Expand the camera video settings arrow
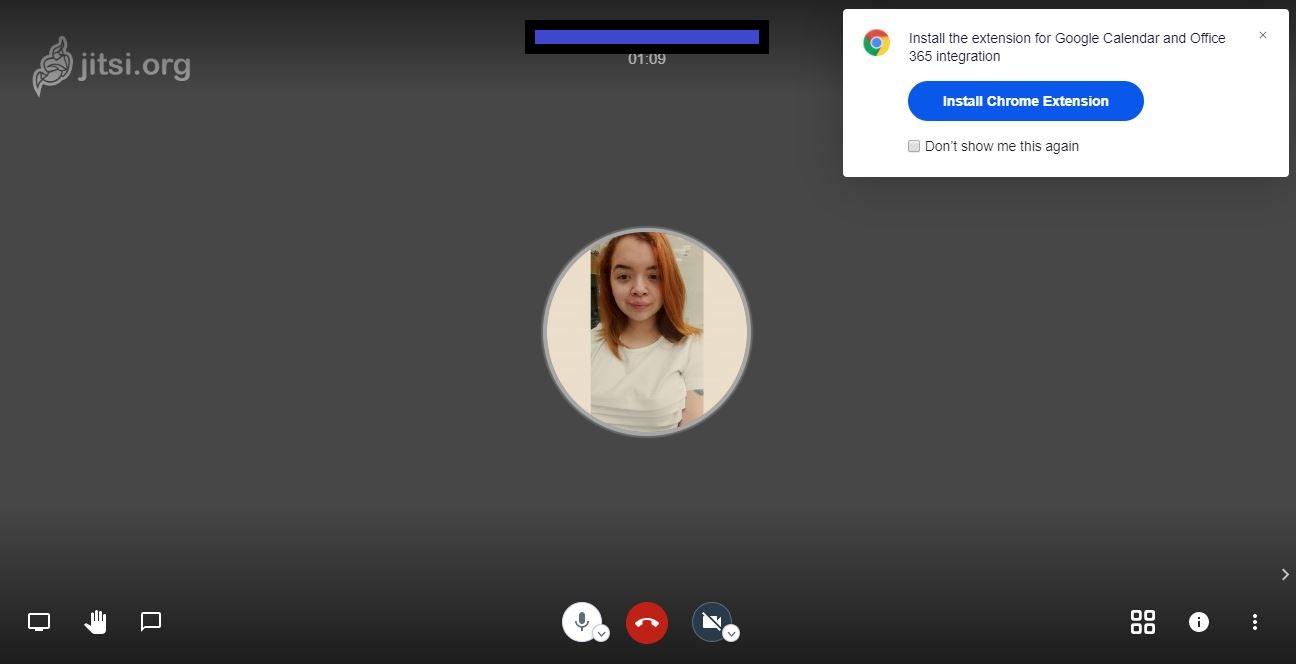Viewport: 1296px width, 664px height. pyautogui.click(x=731, y=633)
